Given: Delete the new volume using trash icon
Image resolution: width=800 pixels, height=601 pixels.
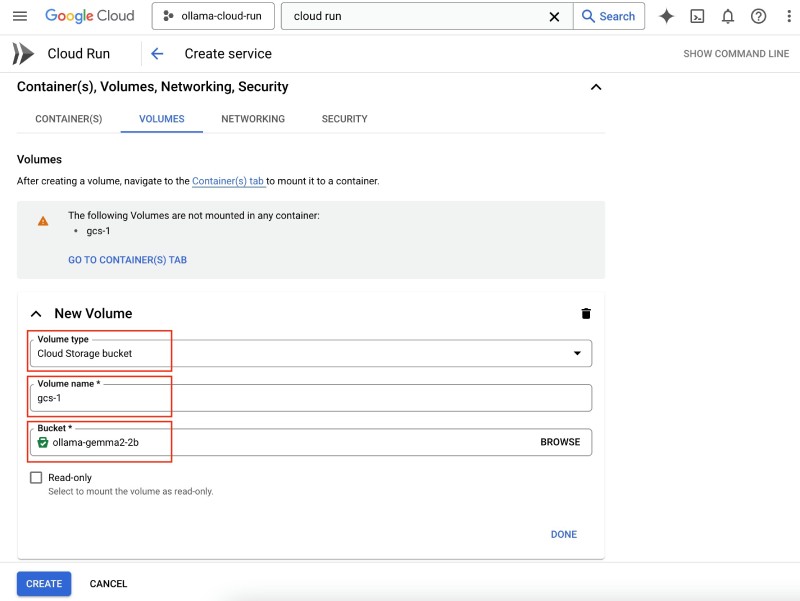Looking at the screenshot, I should click(586, 313).
